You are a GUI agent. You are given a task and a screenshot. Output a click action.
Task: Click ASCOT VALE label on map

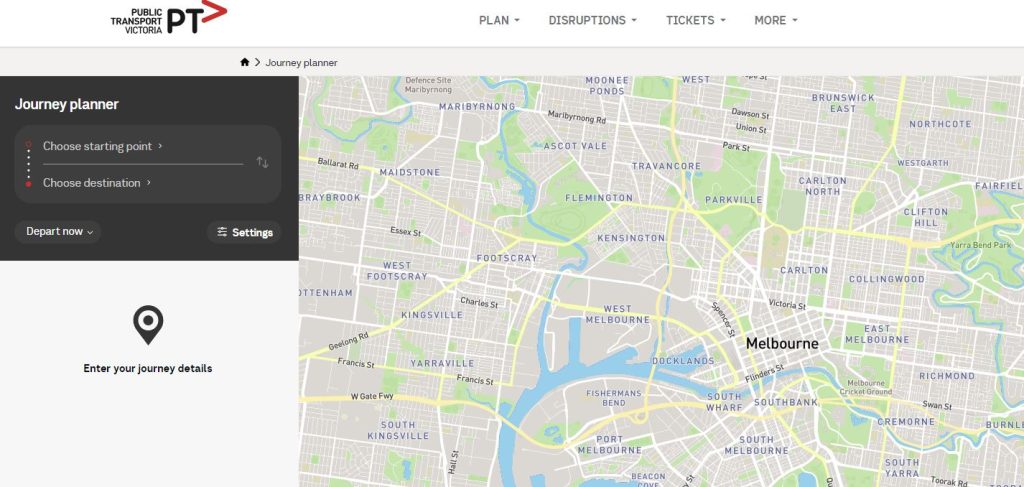coord(575,146)
